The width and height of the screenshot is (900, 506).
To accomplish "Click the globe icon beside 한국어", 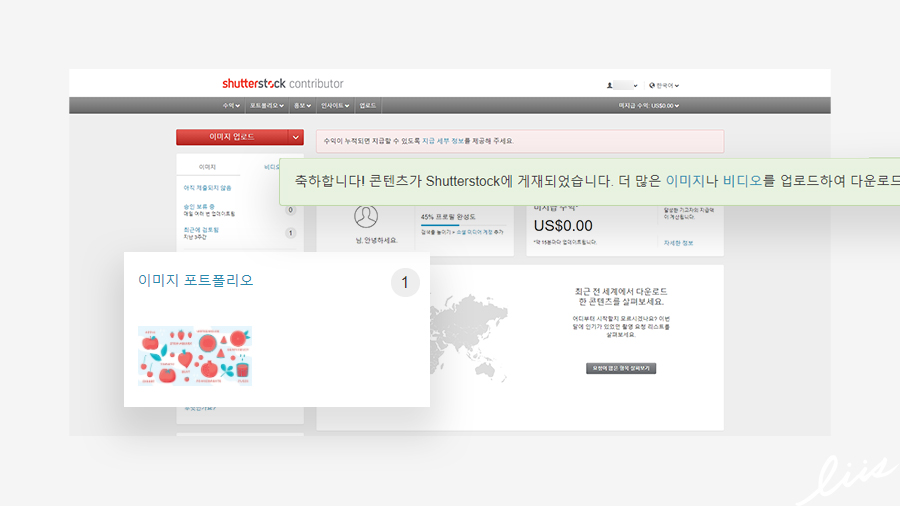I will tap(652, 85).
